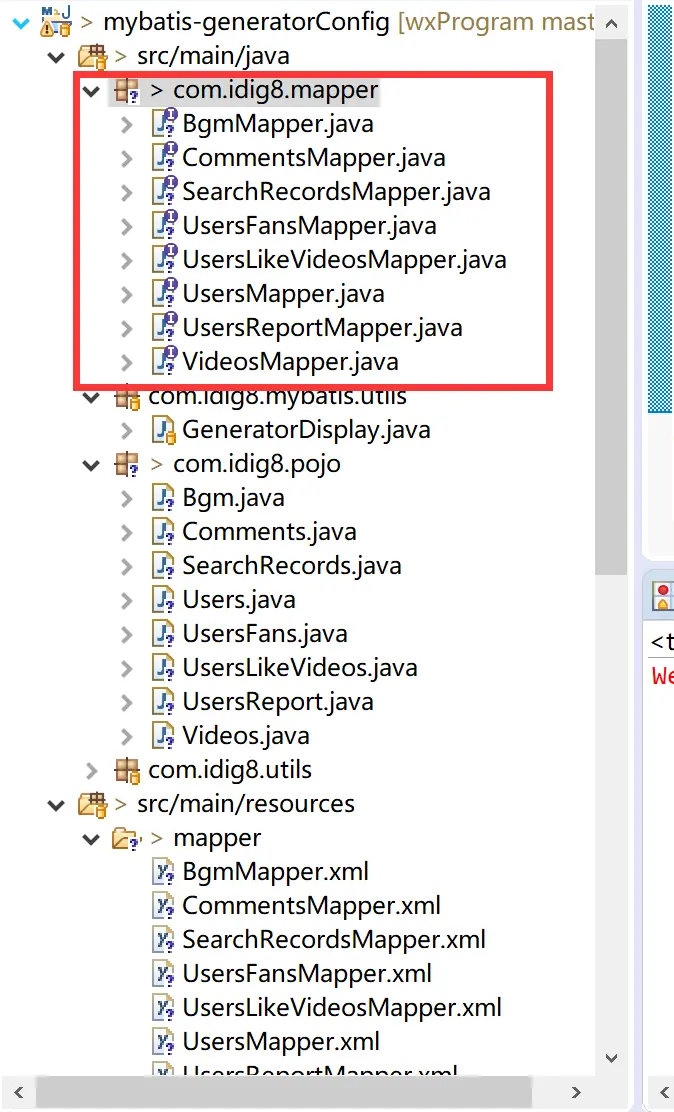This screenshot has width=674, height=1112.
Task: Click the mapper folder icon
Action: coord(127,839)
